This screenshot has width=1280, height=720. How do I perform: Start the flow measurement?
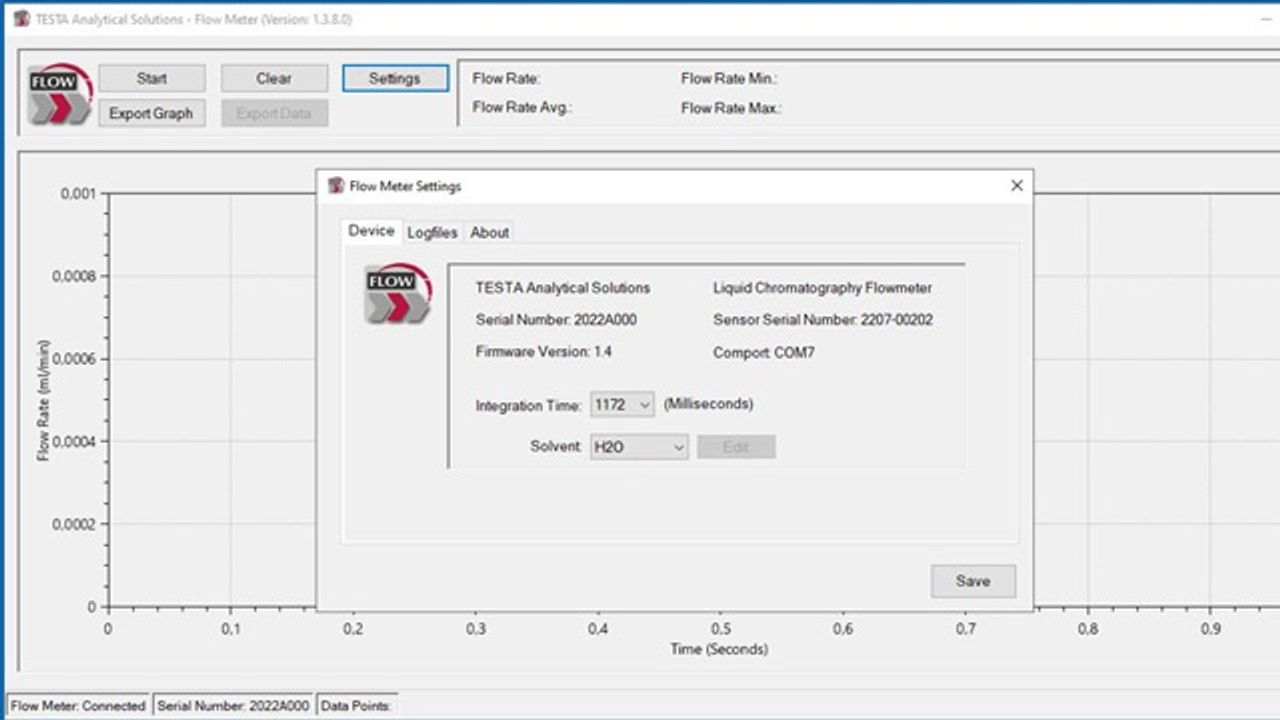[x=152, y=78]
